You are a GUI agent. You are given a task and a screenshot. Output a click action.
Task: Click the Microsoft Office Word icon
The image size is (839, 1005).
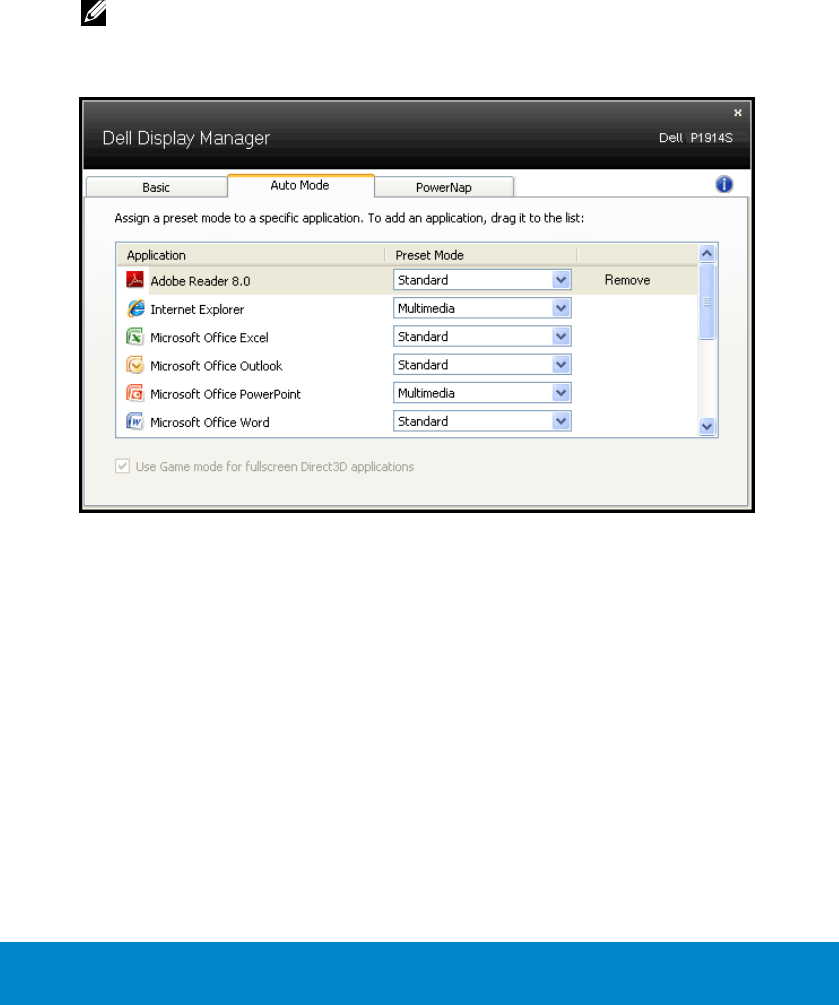pyautogui.click(x=135, y=421)
